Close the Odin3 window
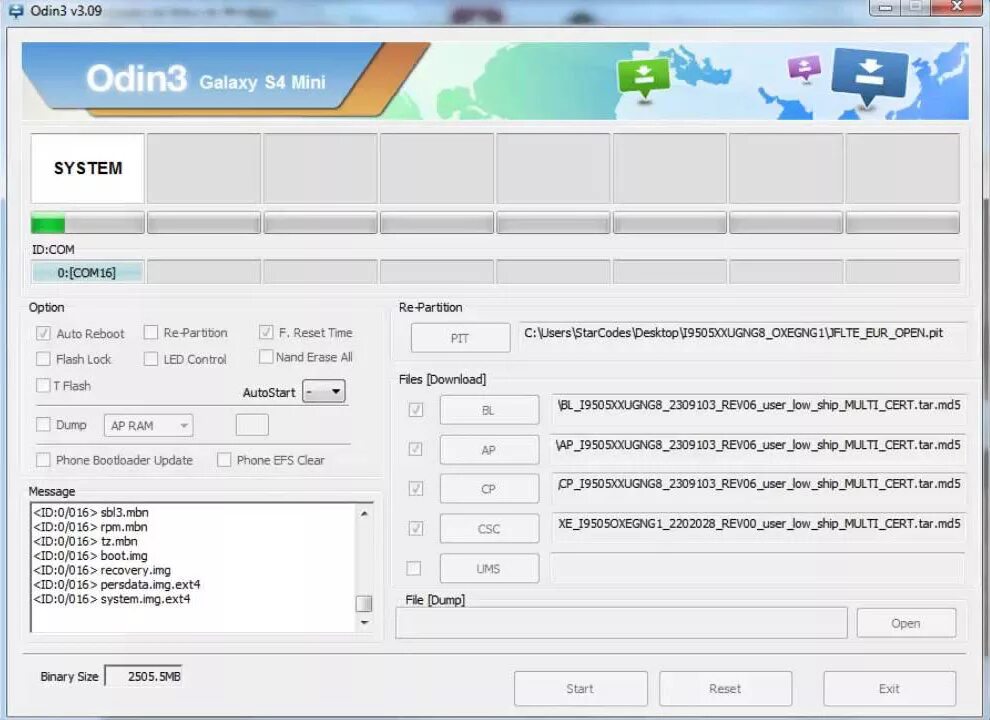 coord(957,7)
